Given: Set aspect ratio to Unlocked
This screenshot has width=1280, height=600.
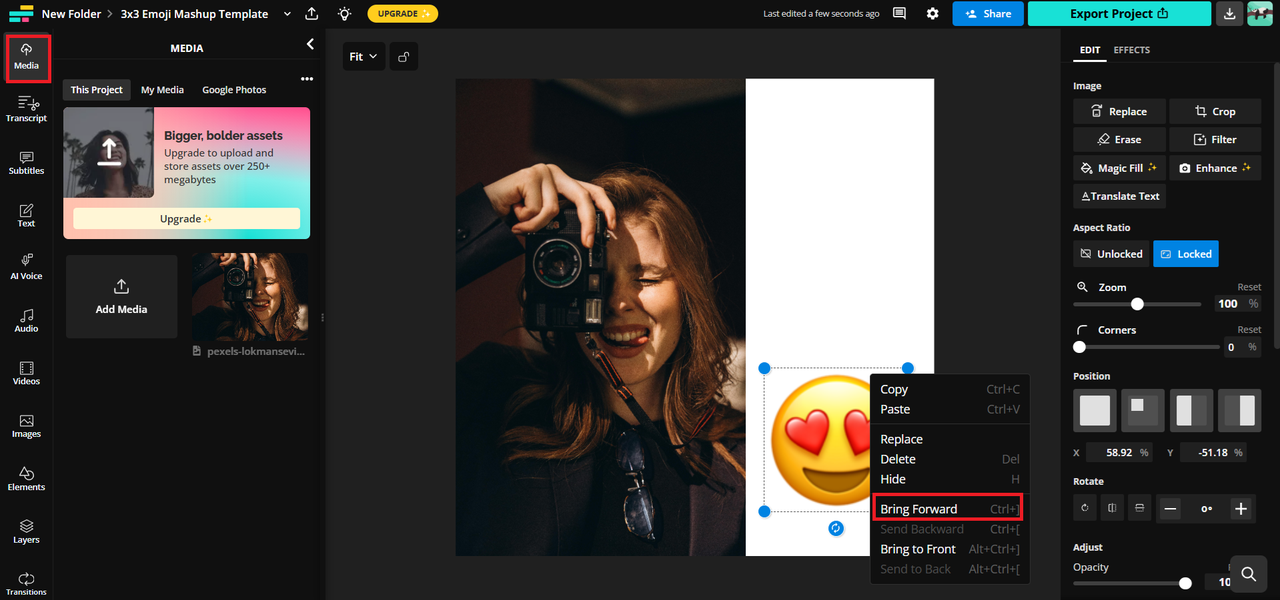Looking at the screenshot, I should click(x=1111, y=254).
